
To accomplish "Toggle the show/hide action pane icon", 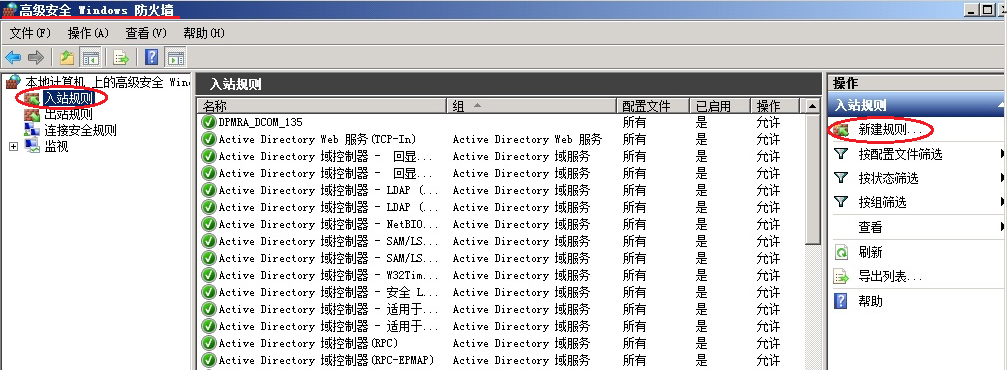I will [175, 58].
